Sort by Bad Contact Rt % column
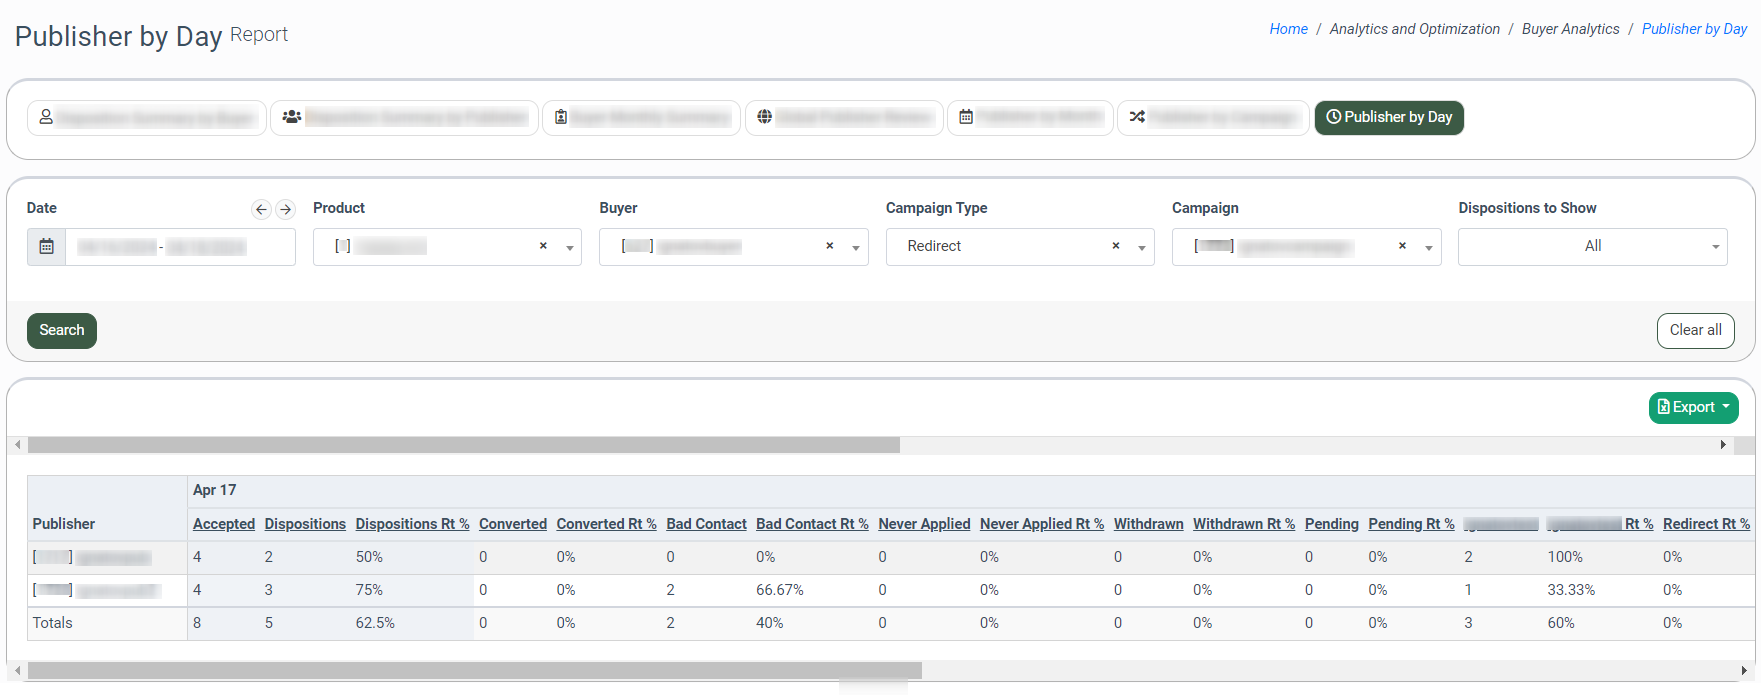This screenshot has width=1761, height=696. [x=811, y=524]
